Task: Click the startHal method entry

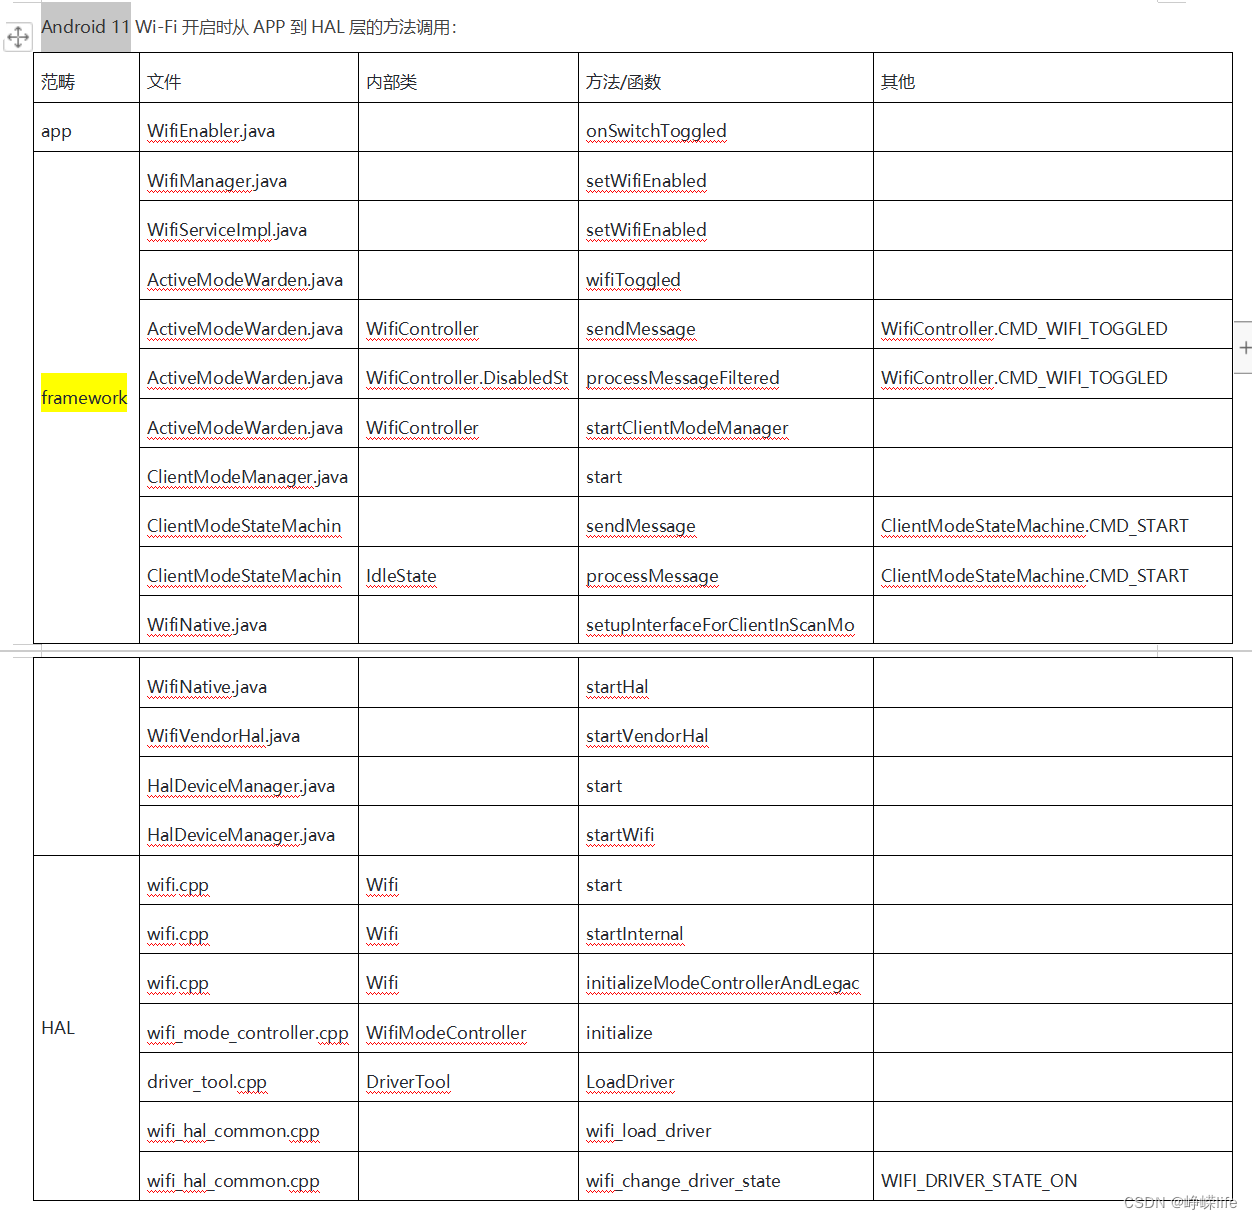Action: click(x=617, y=687)
